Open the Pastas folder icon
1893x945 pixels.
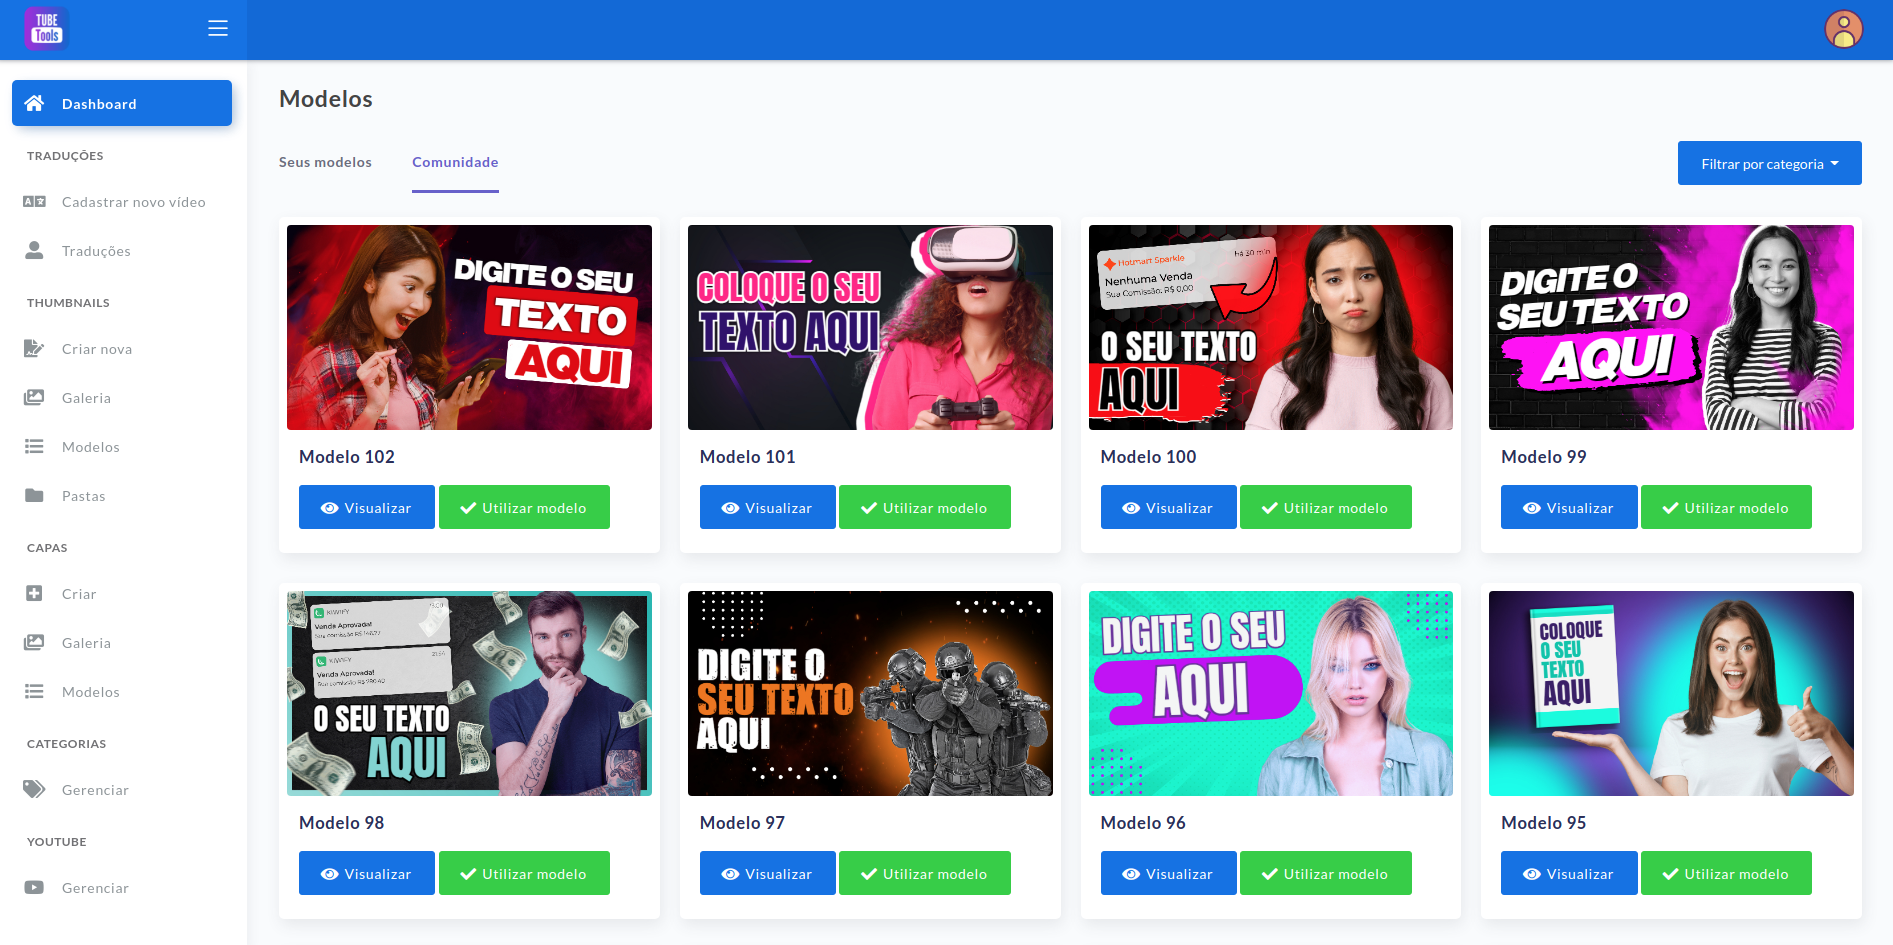click(x=33, y=495)
